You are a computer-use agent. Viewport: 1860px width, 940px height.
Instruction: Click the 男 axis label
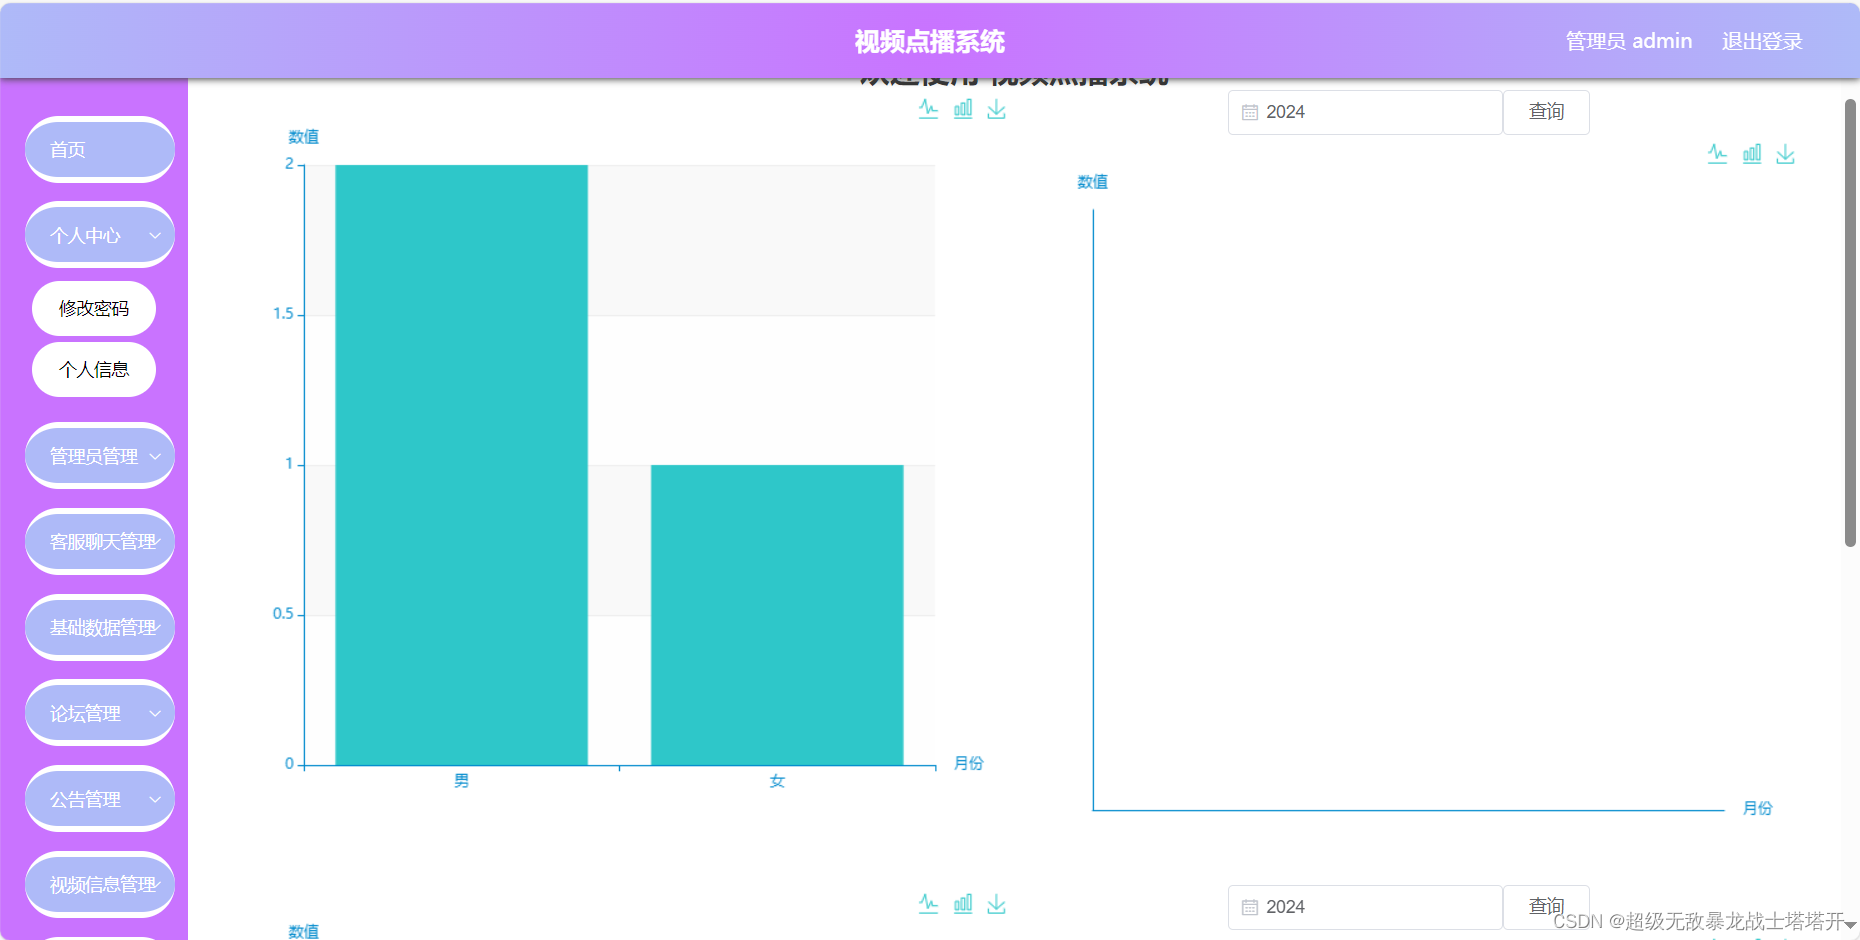461,781
